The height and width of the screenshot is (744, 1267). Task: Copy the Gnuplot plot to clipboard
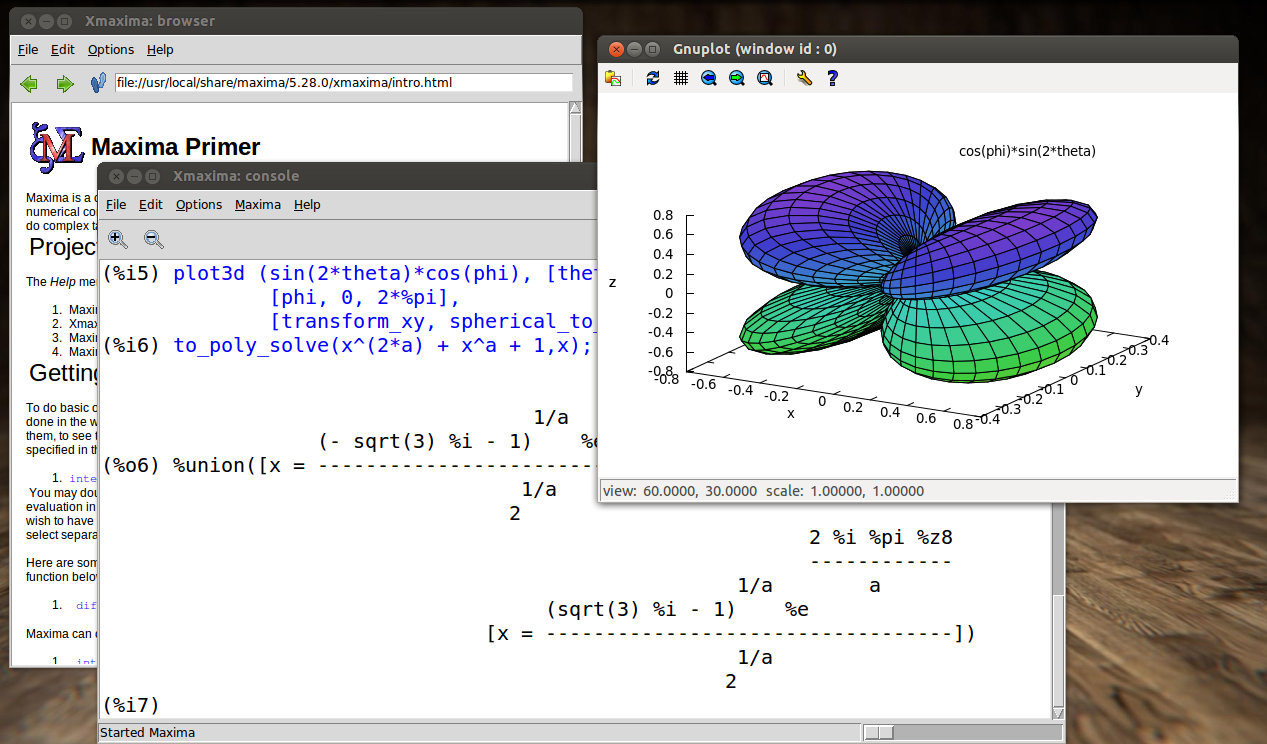click(613, 78)
